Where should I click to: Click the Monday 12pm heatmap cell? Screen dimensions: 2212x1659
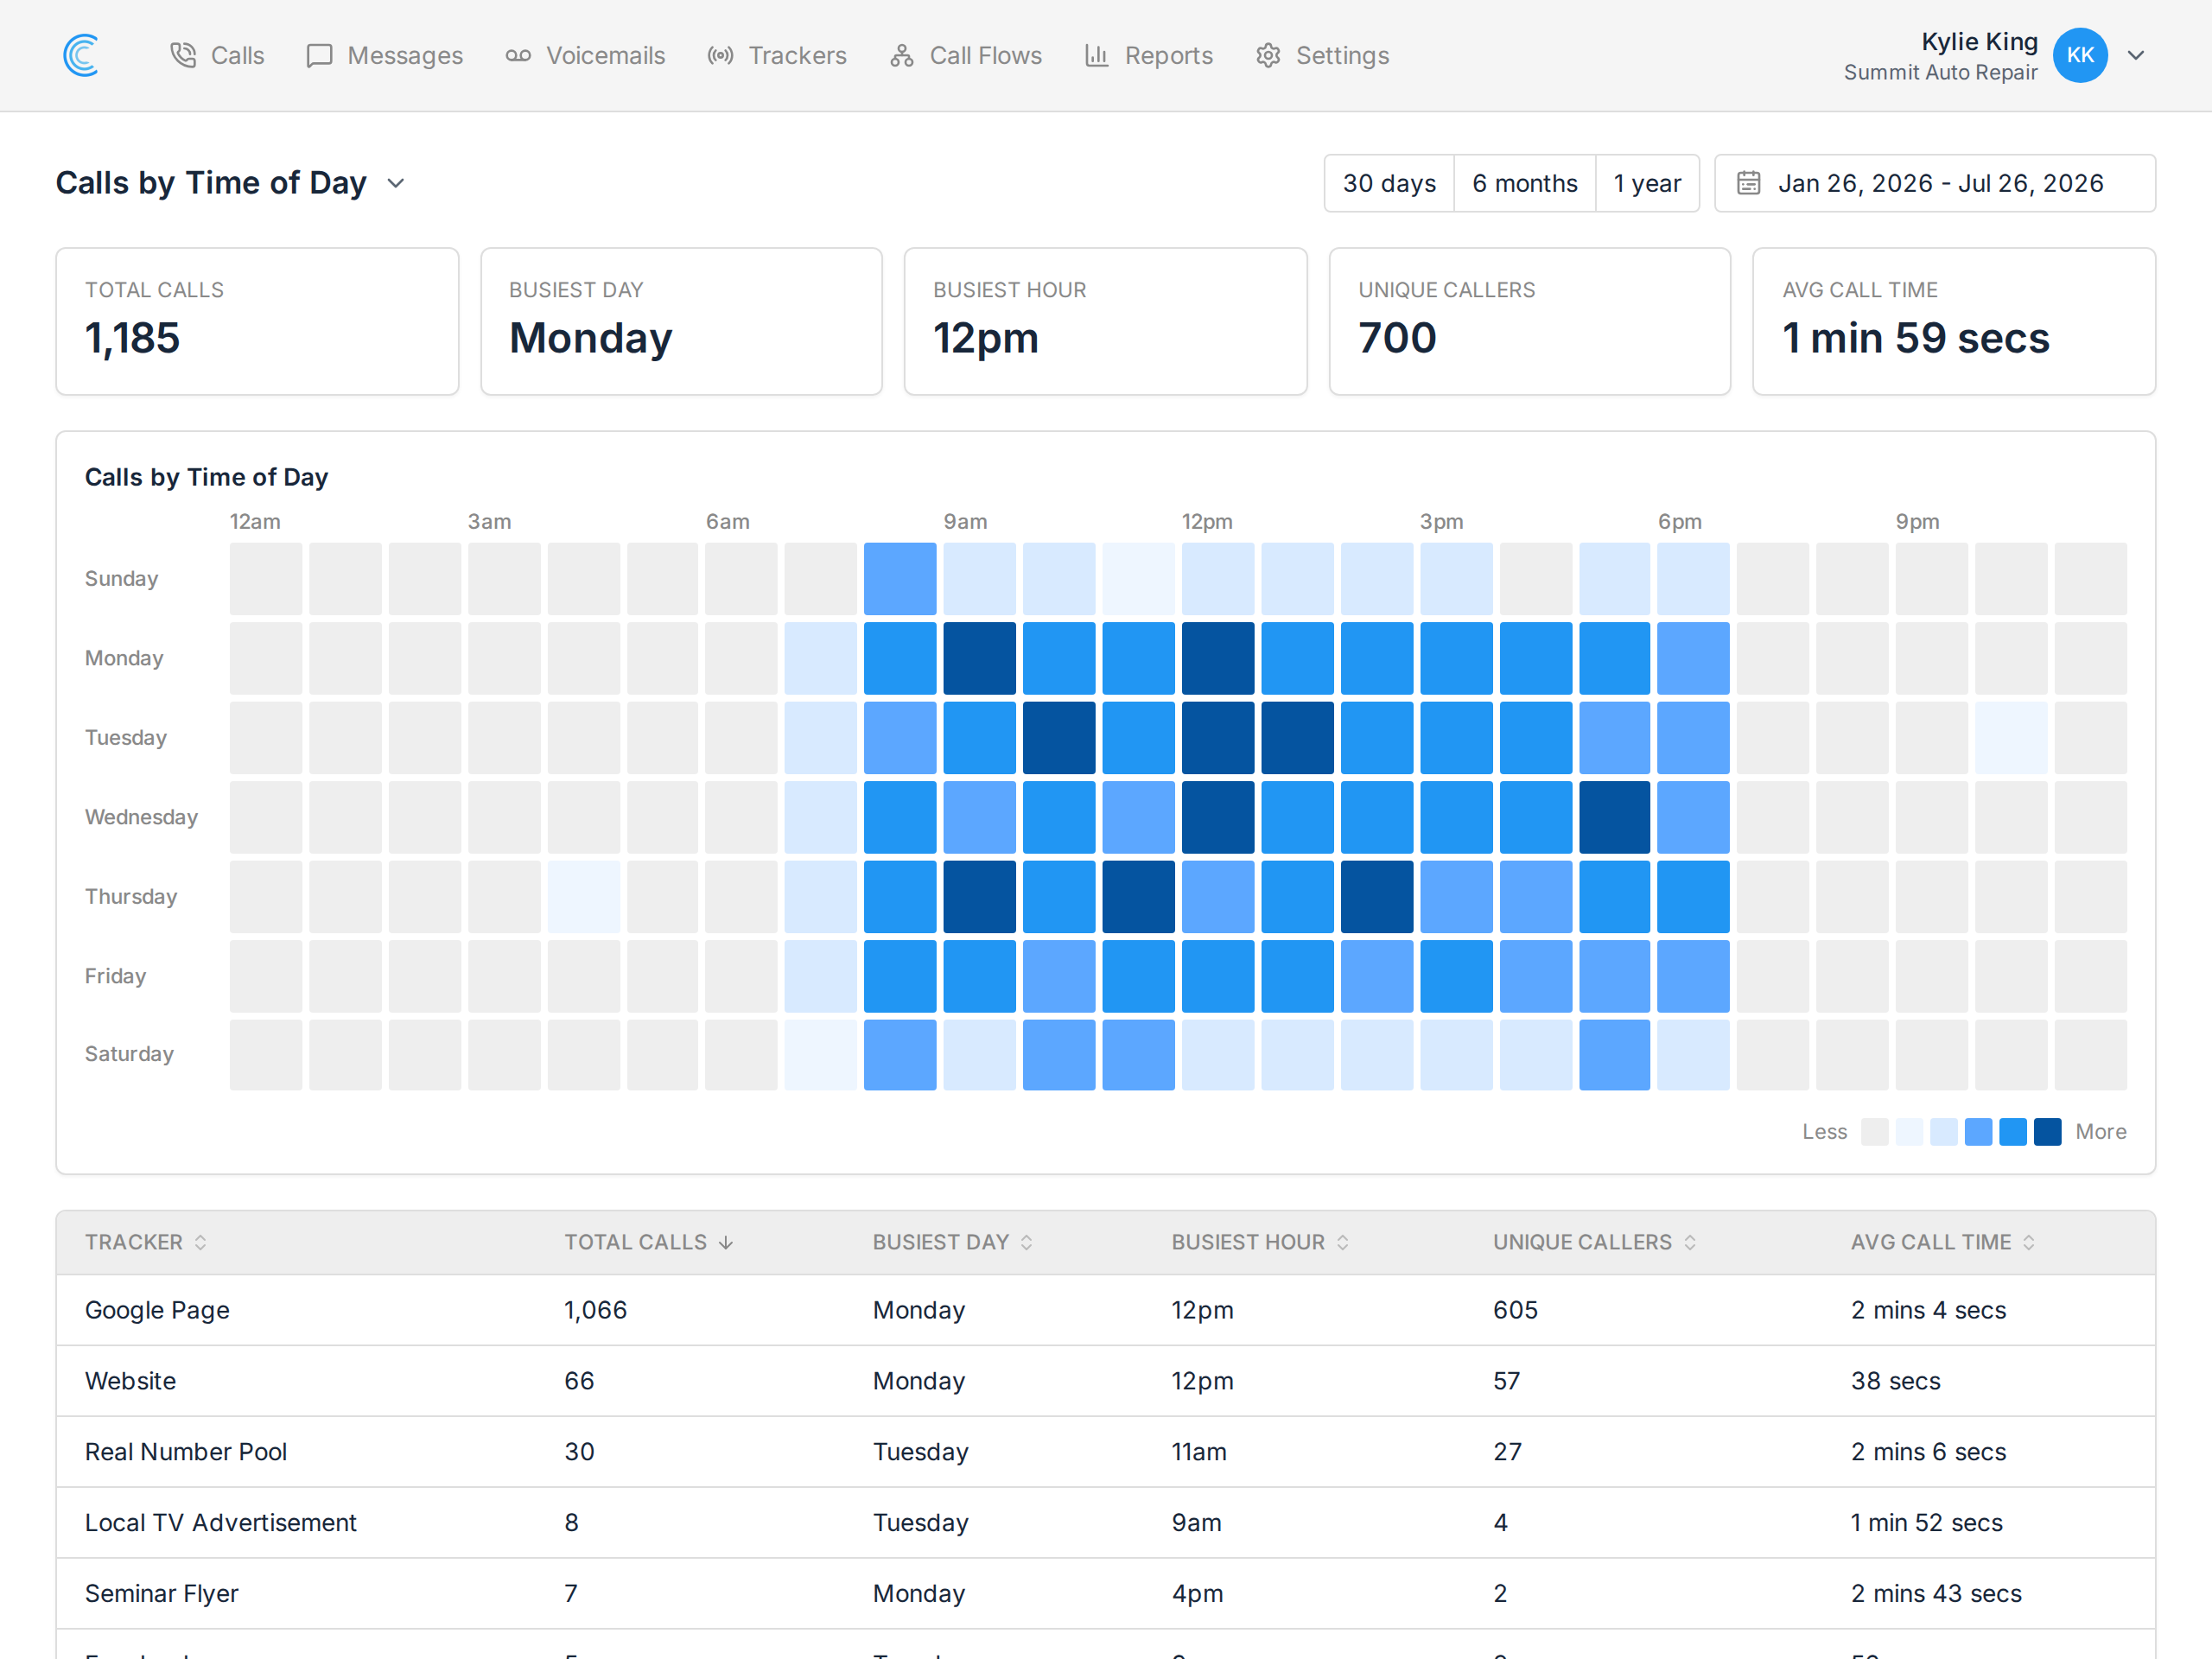[x=1217, y=658]
